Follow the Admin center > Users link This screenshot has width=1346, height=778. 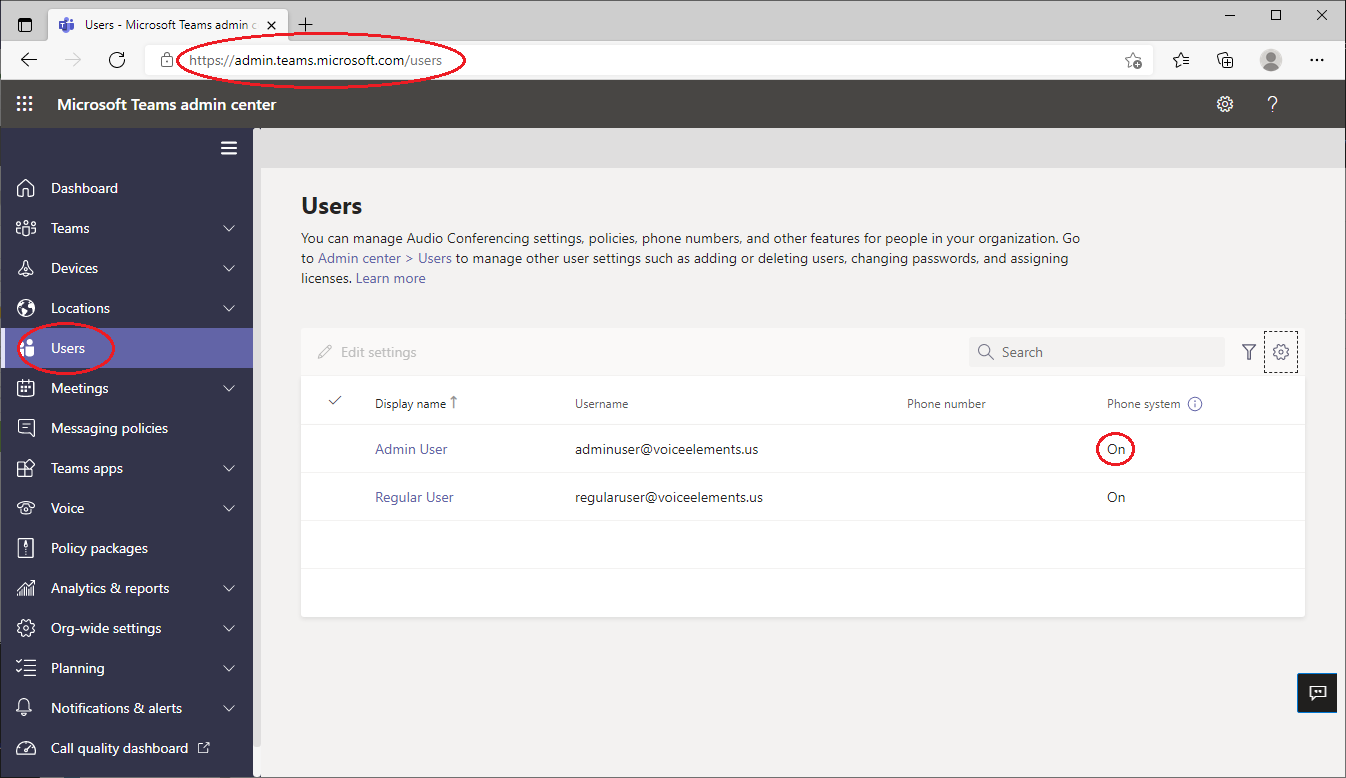click(385, 258)
